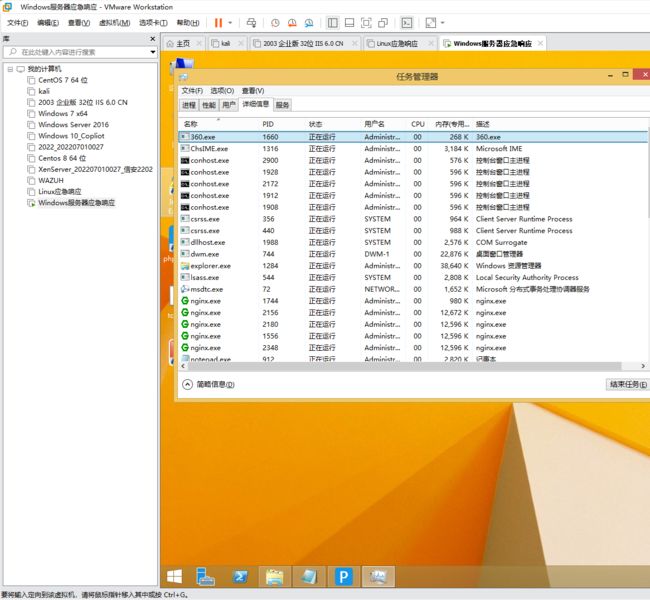Open Server Manager from guest taskbar

click(205, 576)
